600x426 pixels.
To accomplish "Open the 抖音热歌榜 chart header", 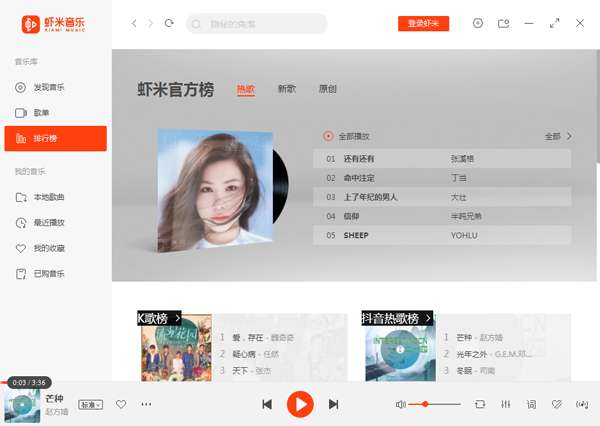I will pos(397,318).
